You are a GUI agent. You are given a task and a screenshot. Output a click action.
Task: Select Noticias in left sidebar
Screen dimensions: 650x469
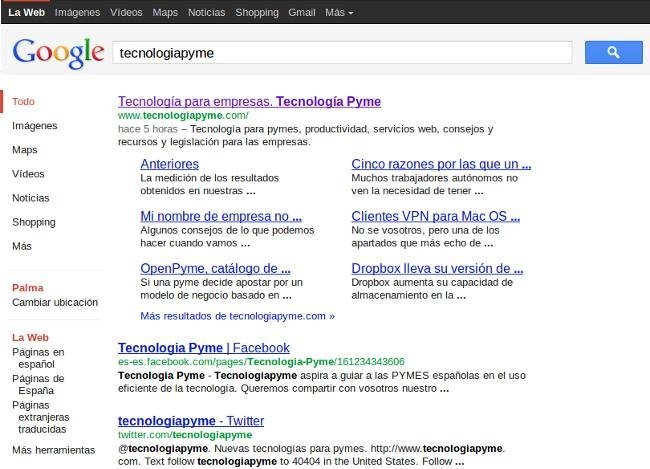(x=30, y=198)
